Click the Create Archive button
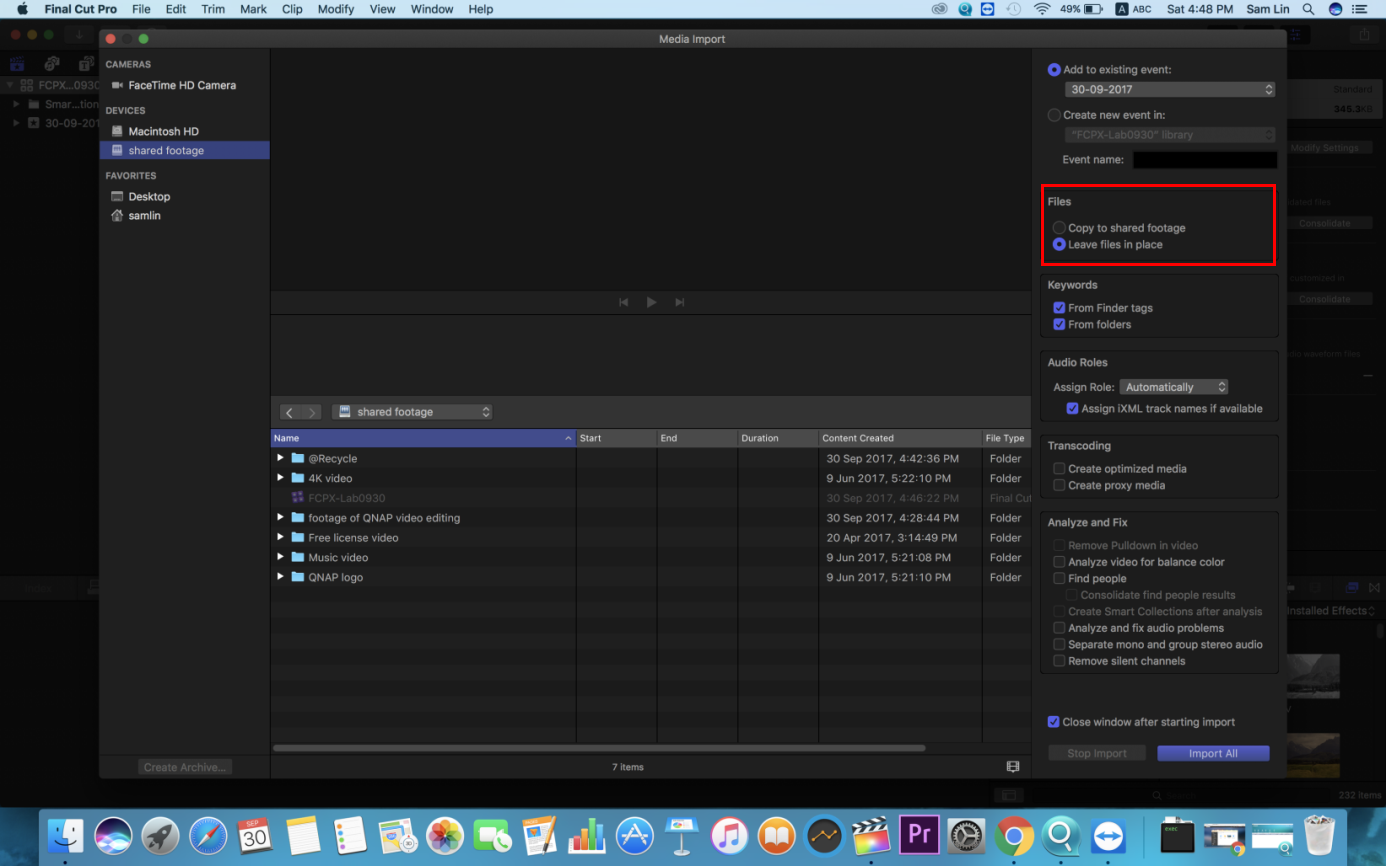Viewport: 1386px width, 866px height. (x=185, y=767)
